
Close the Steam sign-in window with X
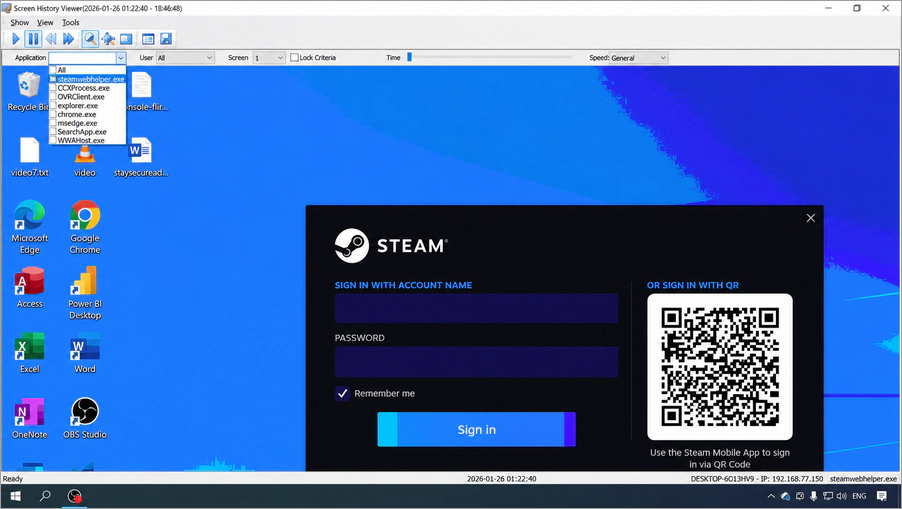811,218
